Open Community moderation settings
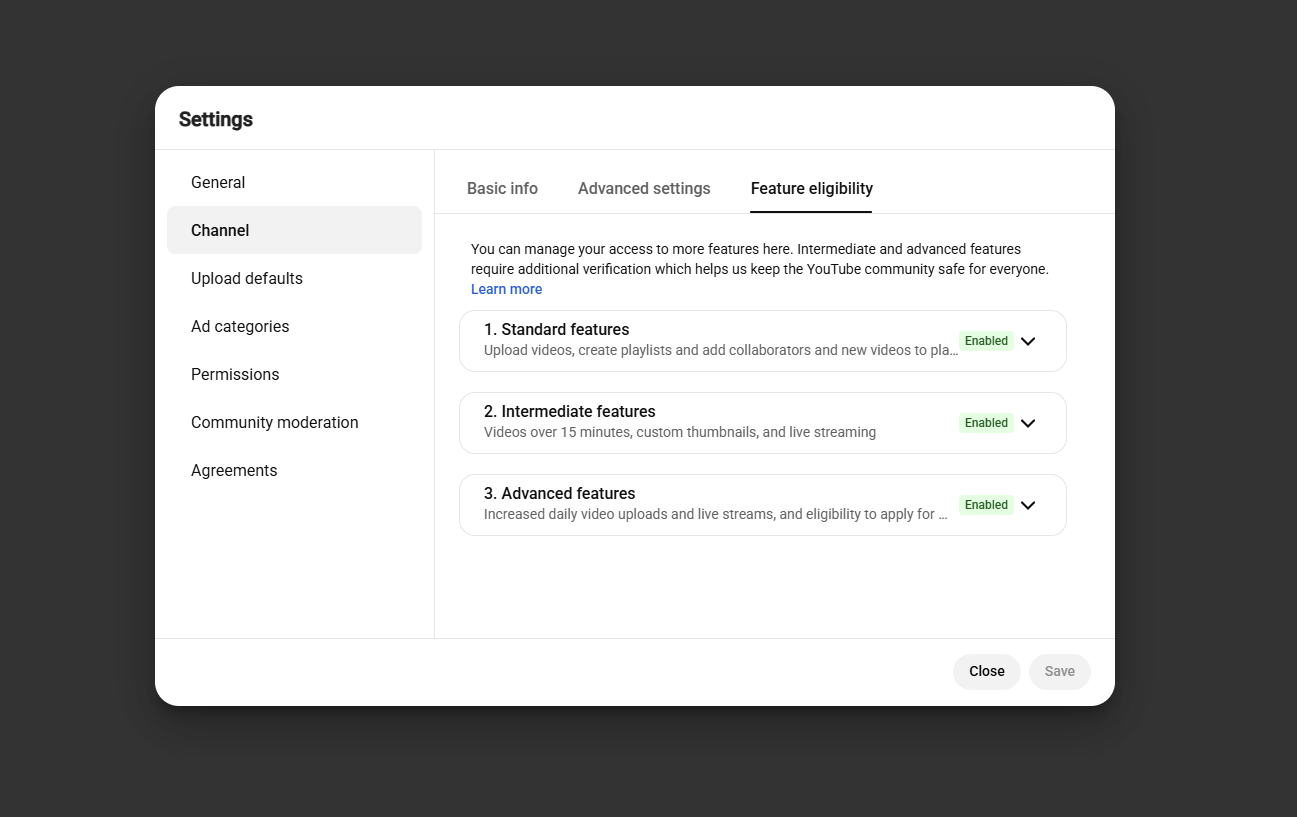 (294, 422)
